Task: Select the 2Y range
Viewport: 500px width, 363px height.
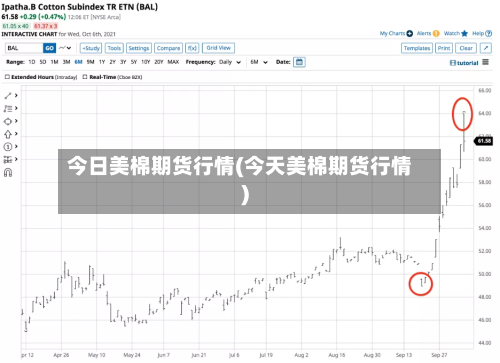Action: coord(113,62)
